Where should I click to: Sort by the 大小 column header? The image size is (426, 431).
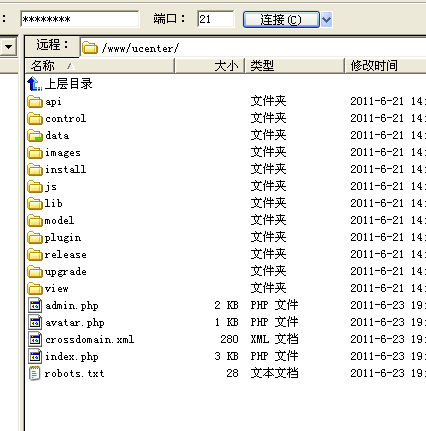coord(210,66)
